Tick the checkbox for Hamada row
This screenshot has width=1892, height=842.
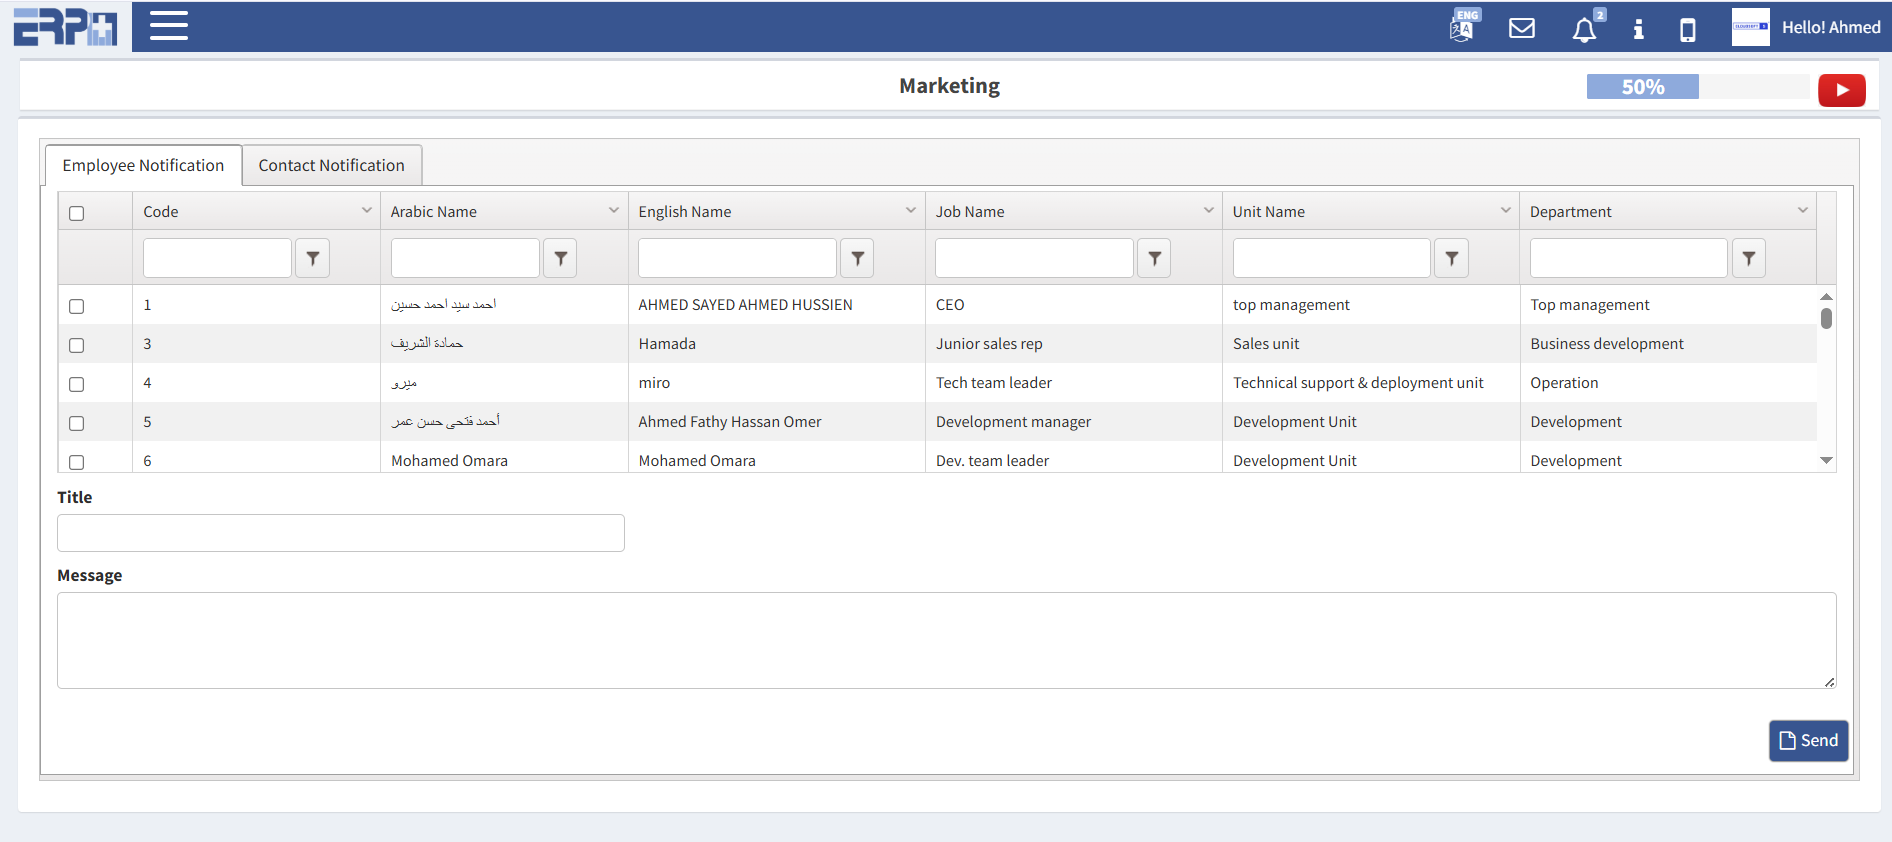click(x=77, y=345)
